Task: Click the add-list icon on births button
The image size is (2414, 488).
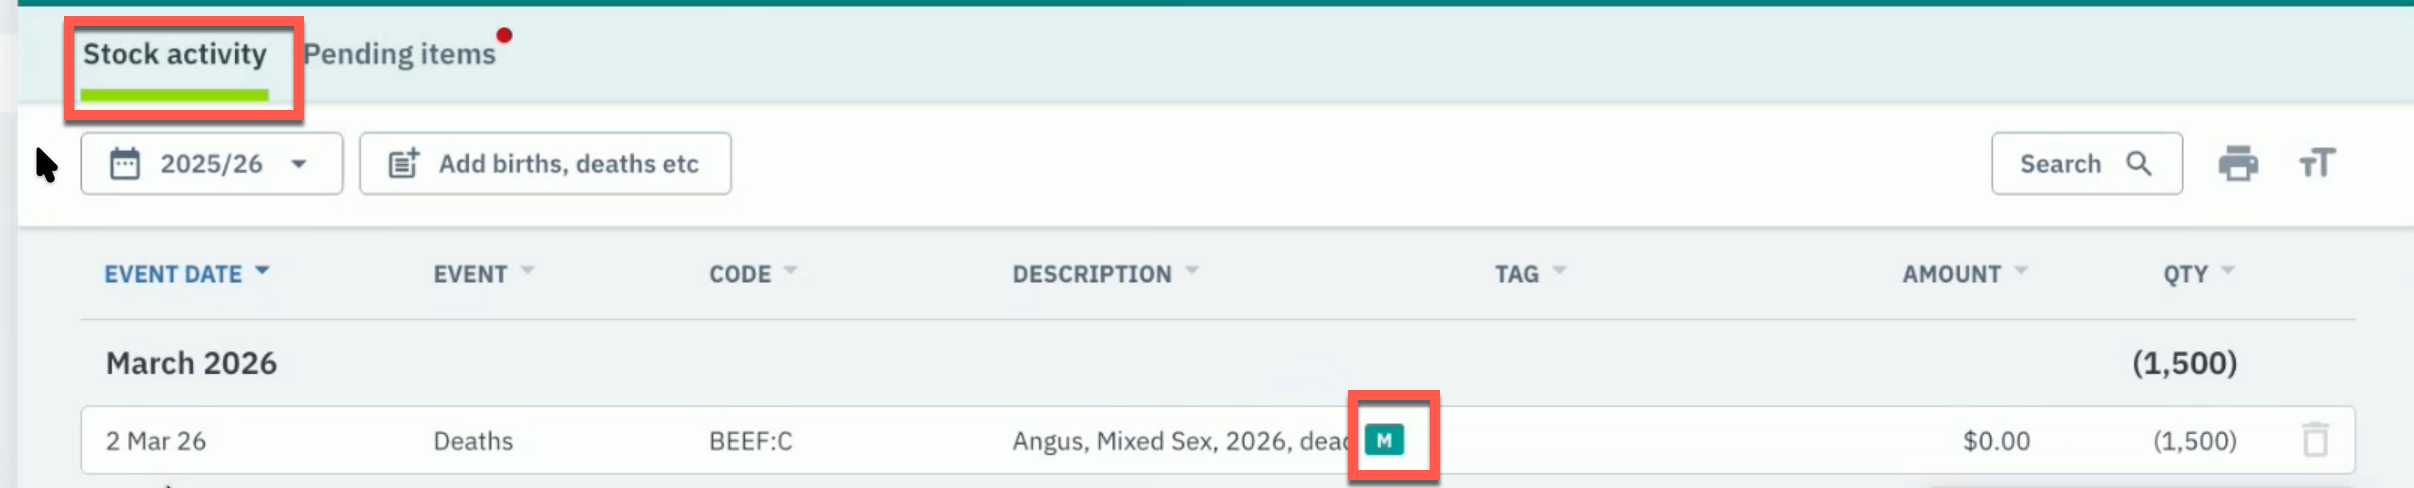Action: (x=404, y=163)
